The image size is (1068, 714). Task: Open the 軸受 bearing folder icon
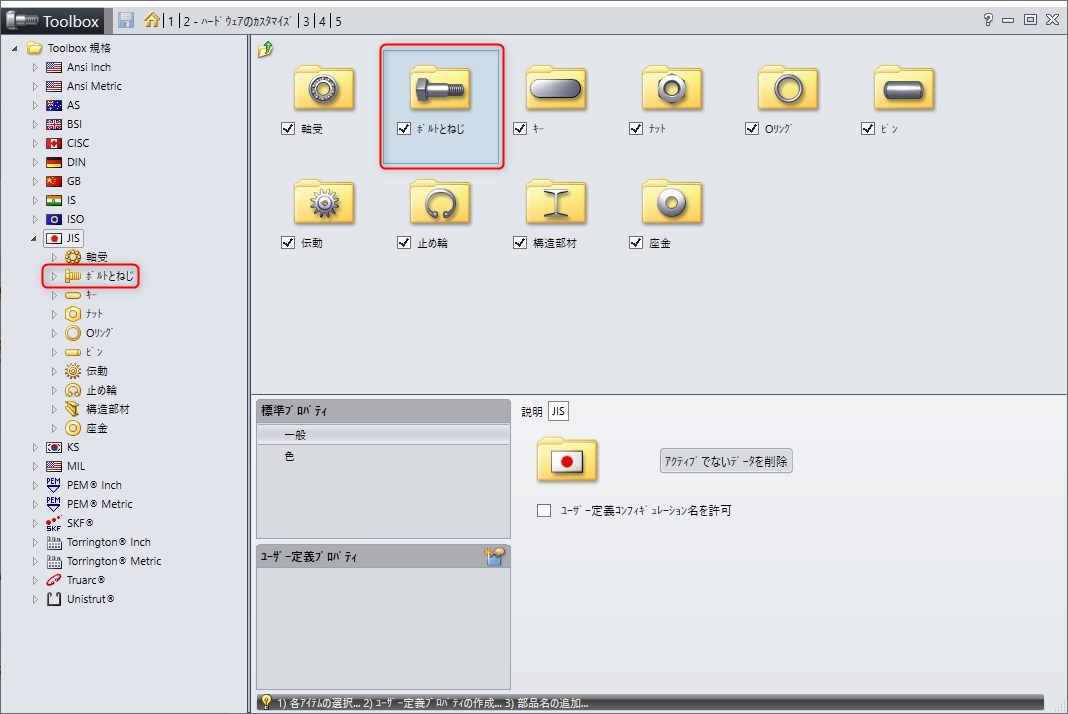click(324, 90)
